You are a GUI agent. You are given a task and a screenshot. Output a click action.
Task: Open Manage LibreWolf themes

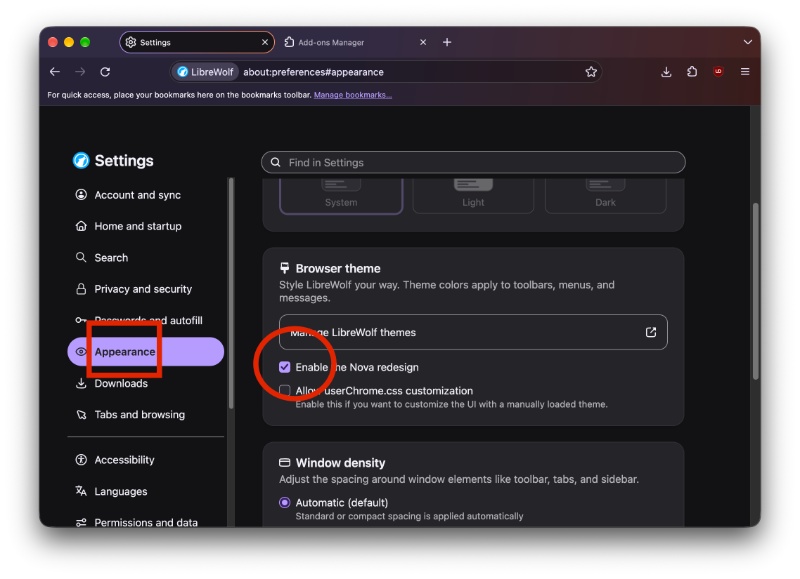point(473,332)
